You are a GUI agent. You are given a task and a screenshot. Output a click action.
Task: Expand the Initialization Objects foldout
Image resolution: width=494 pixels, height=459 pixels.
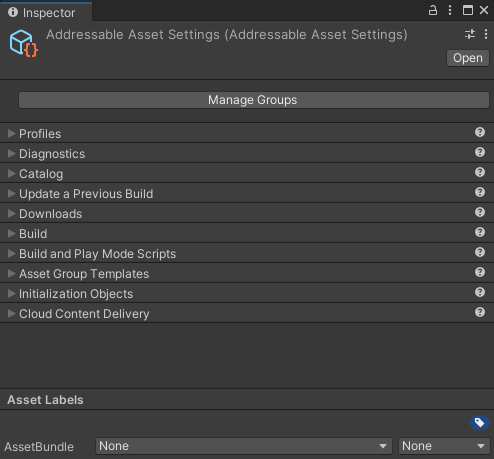pos(11,294)
